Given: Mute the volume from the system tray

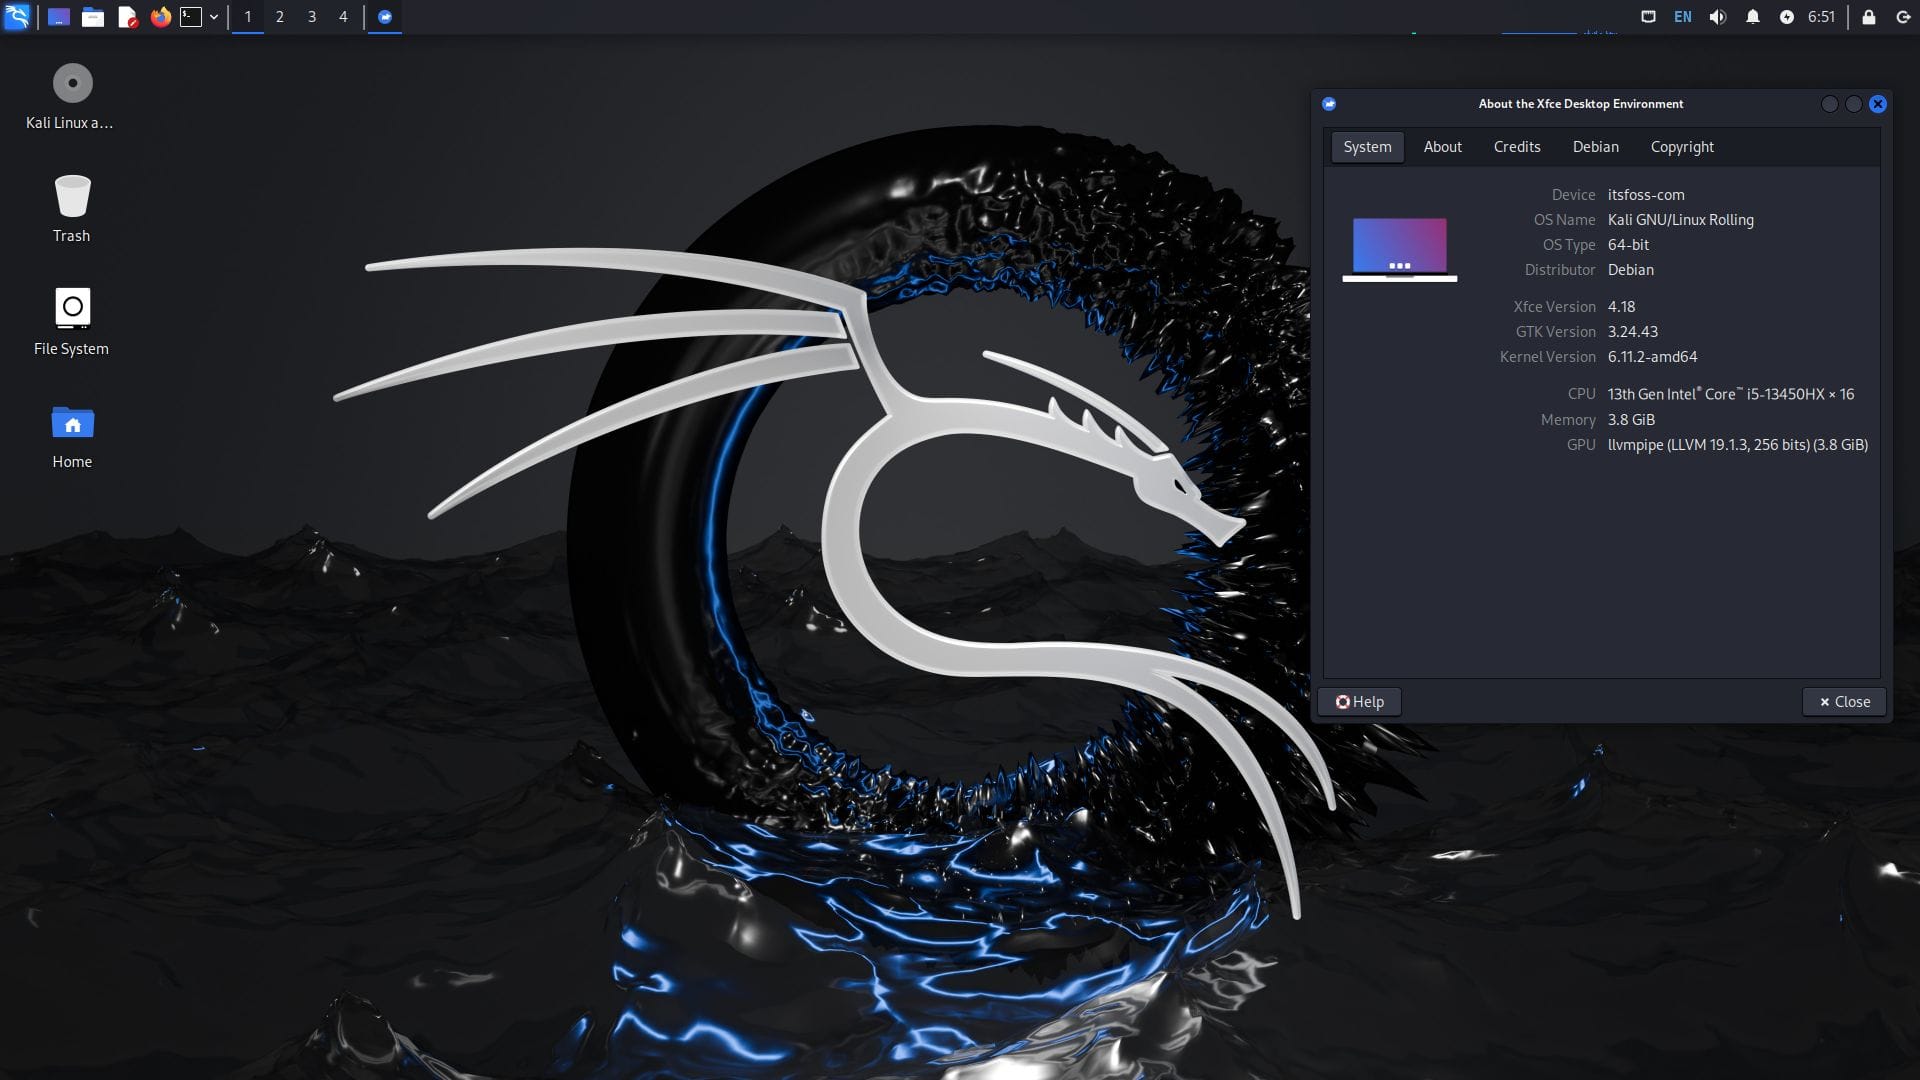Looking at the screenshot, I should pyautogui.click(x=1716, y=16).
